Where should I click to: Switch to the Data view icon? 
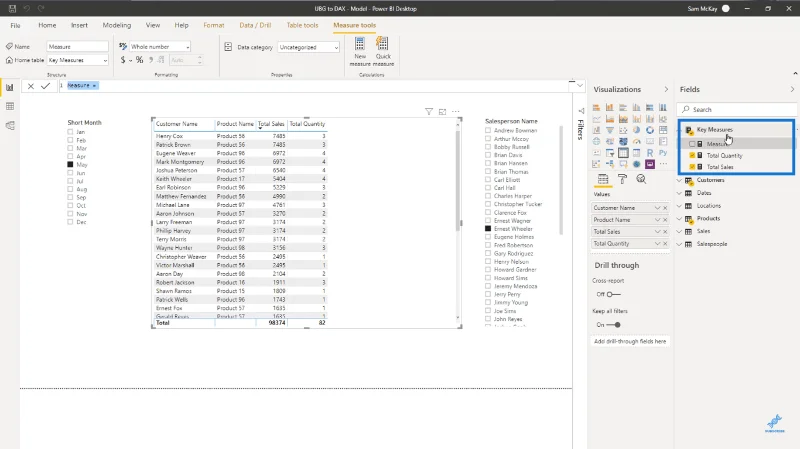click(x=10, y=106)
